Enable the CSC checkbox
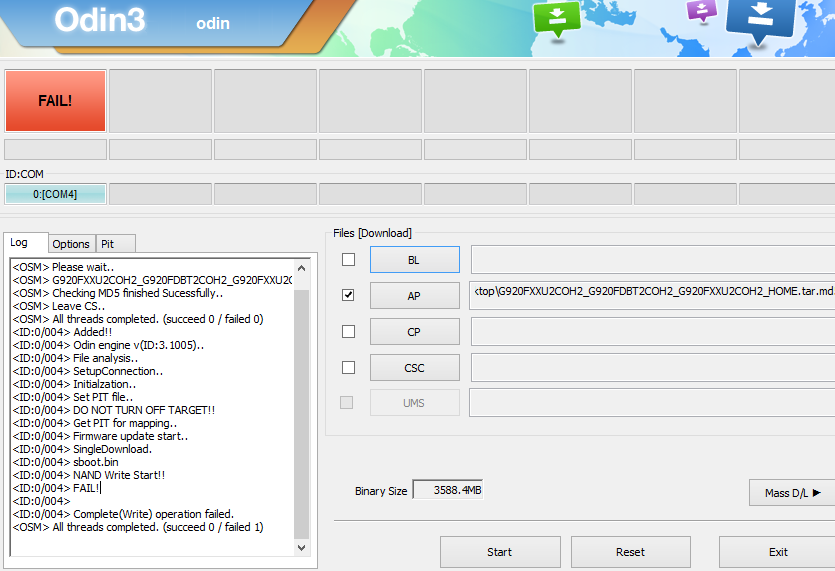 click(x=348, y=368)
